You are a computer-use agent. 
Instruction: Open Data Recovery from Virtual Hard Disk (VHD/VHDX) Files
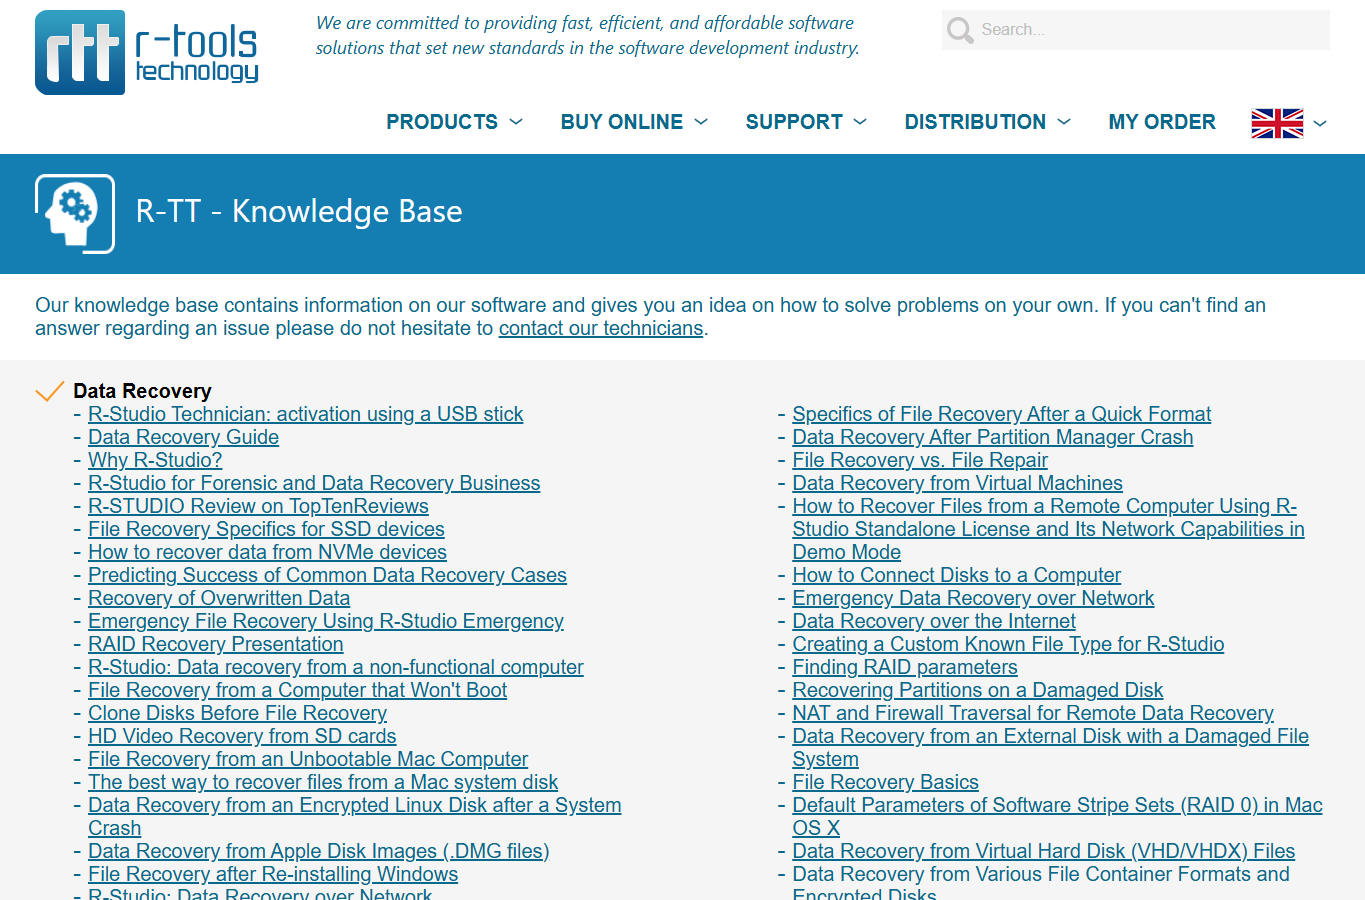[1043, 851]
